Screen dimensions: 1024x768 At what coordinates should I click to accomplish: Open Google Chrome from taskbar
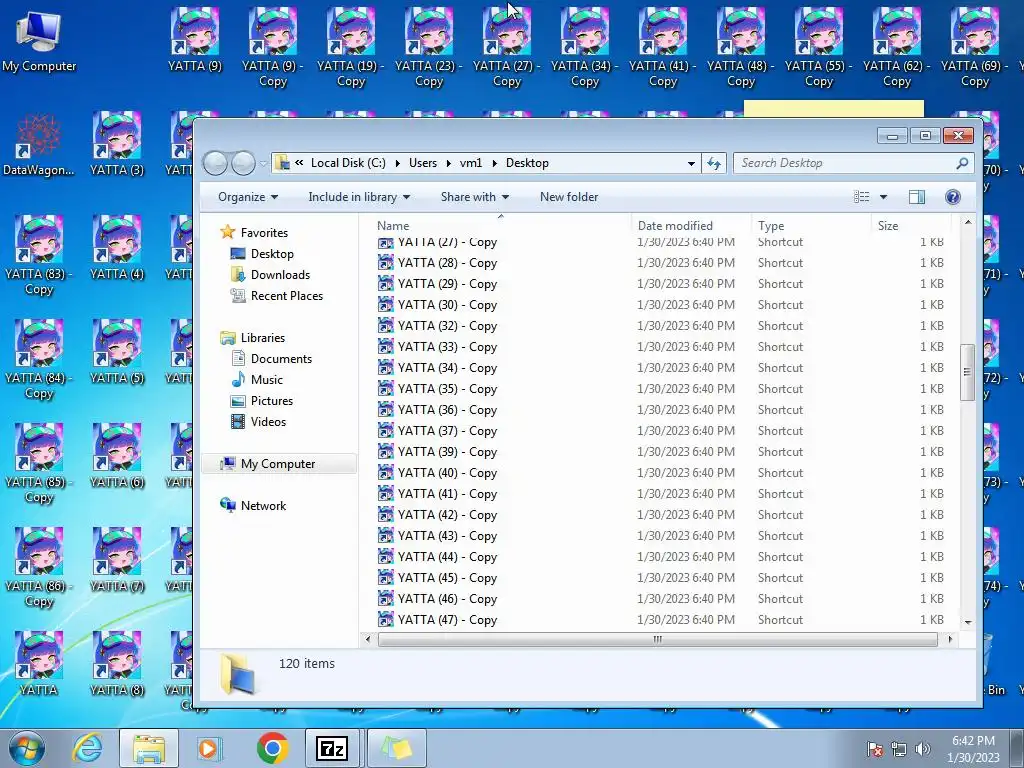click(272, 748)
